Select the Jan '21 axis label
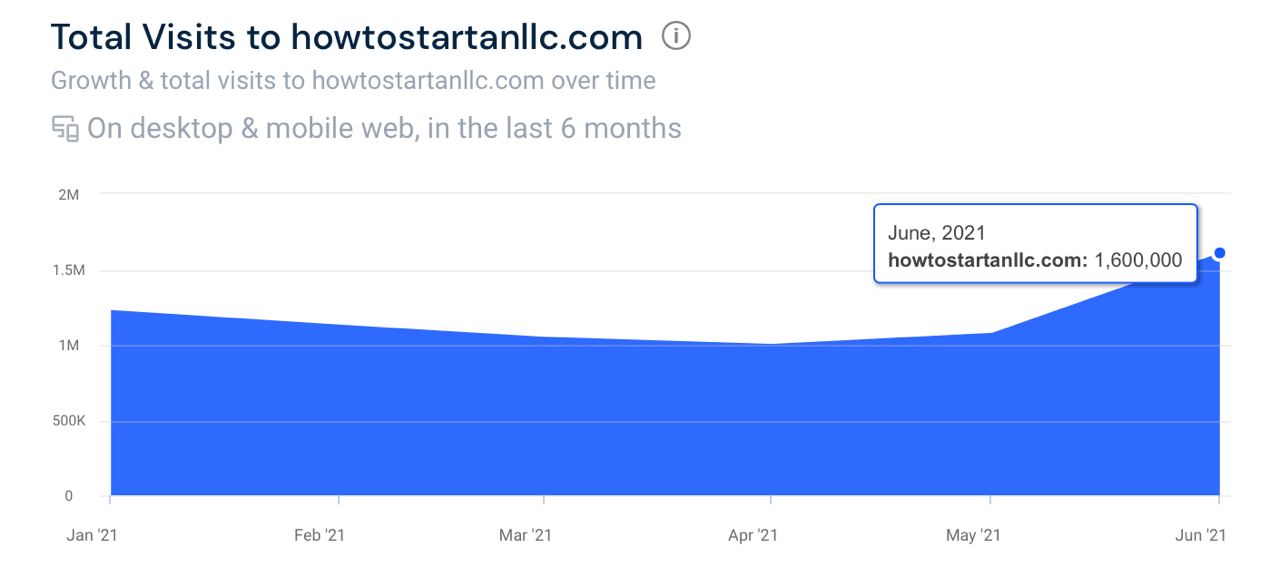This screenshot has height=577, width=1280. coord(91,536)
